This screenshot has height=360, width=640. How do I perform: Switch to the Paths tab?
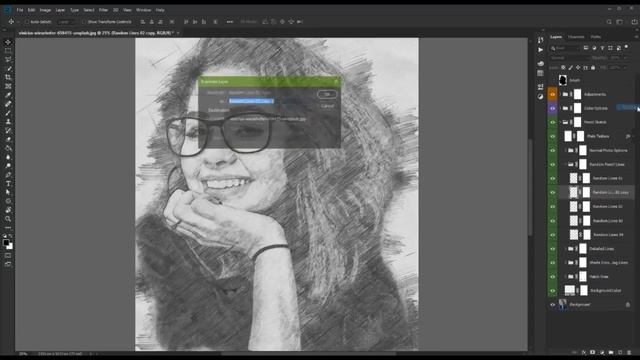[596, 37]
